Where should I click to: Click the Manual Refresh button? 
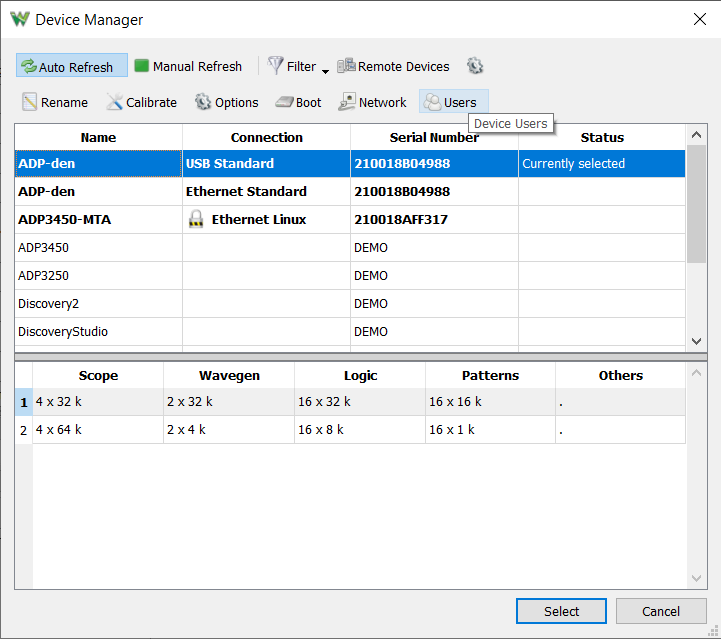click(x=188, y=66)
